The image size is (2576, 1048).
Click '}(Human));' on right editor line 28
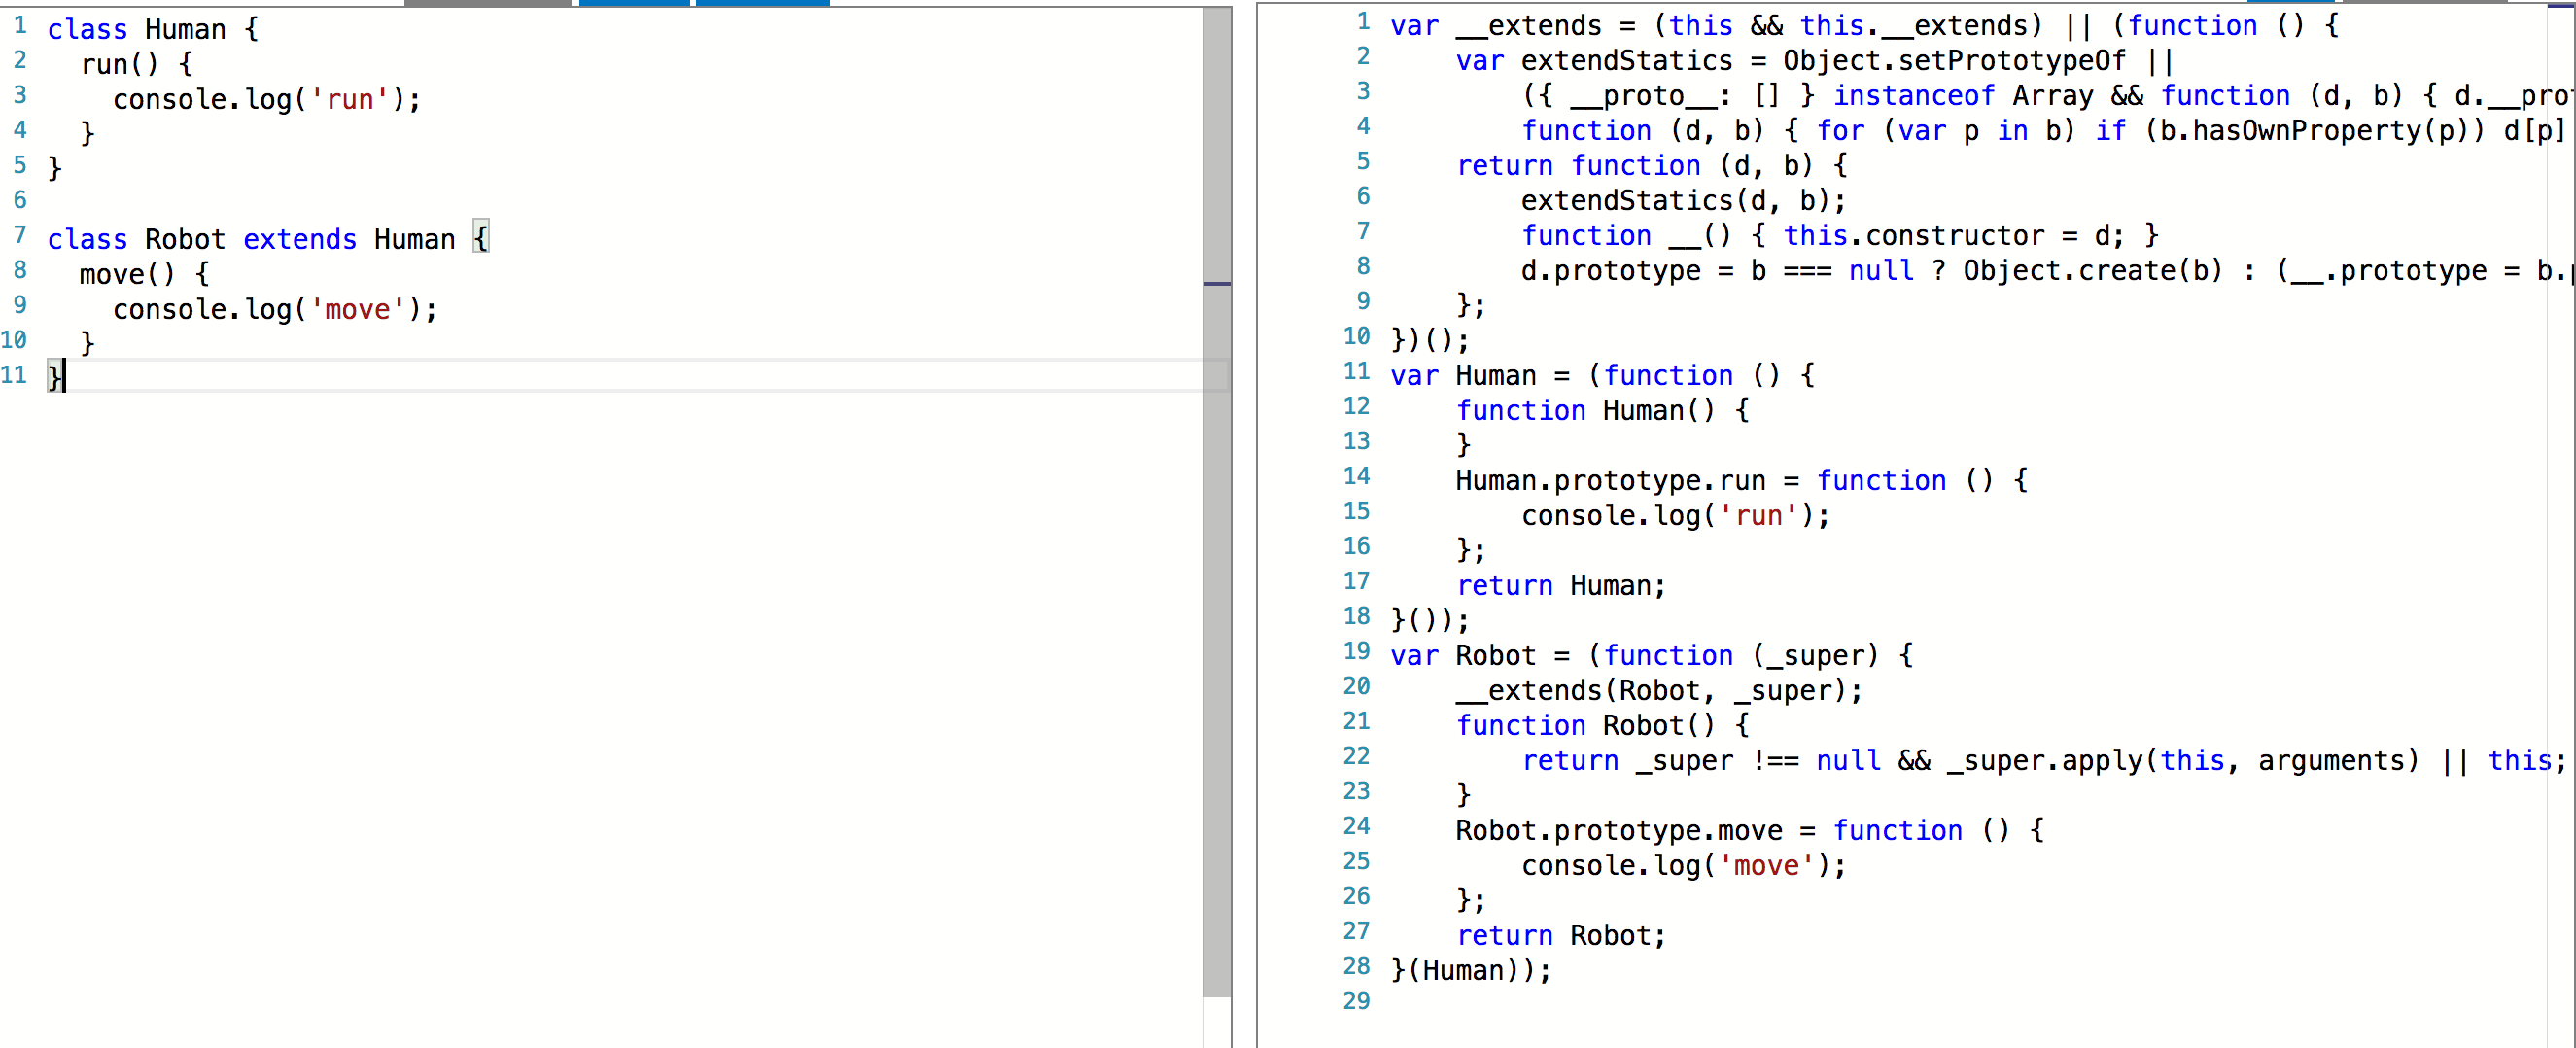(x=1471, y=970)
